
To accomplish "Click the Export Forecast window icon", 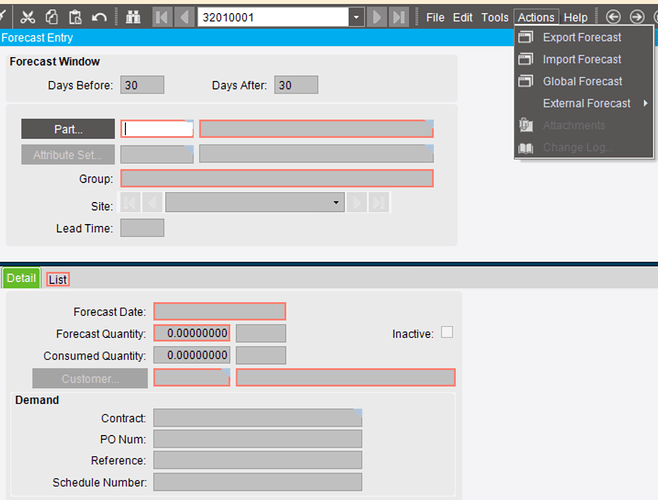I will [x=525, y=37].
